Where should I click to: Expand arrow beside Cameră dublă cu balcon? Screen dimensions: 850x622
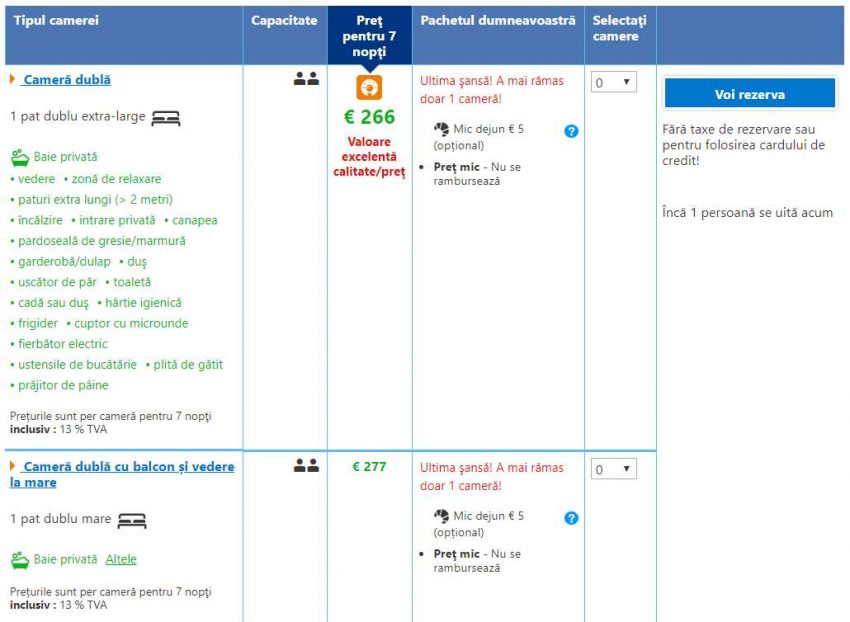point(13,466)
